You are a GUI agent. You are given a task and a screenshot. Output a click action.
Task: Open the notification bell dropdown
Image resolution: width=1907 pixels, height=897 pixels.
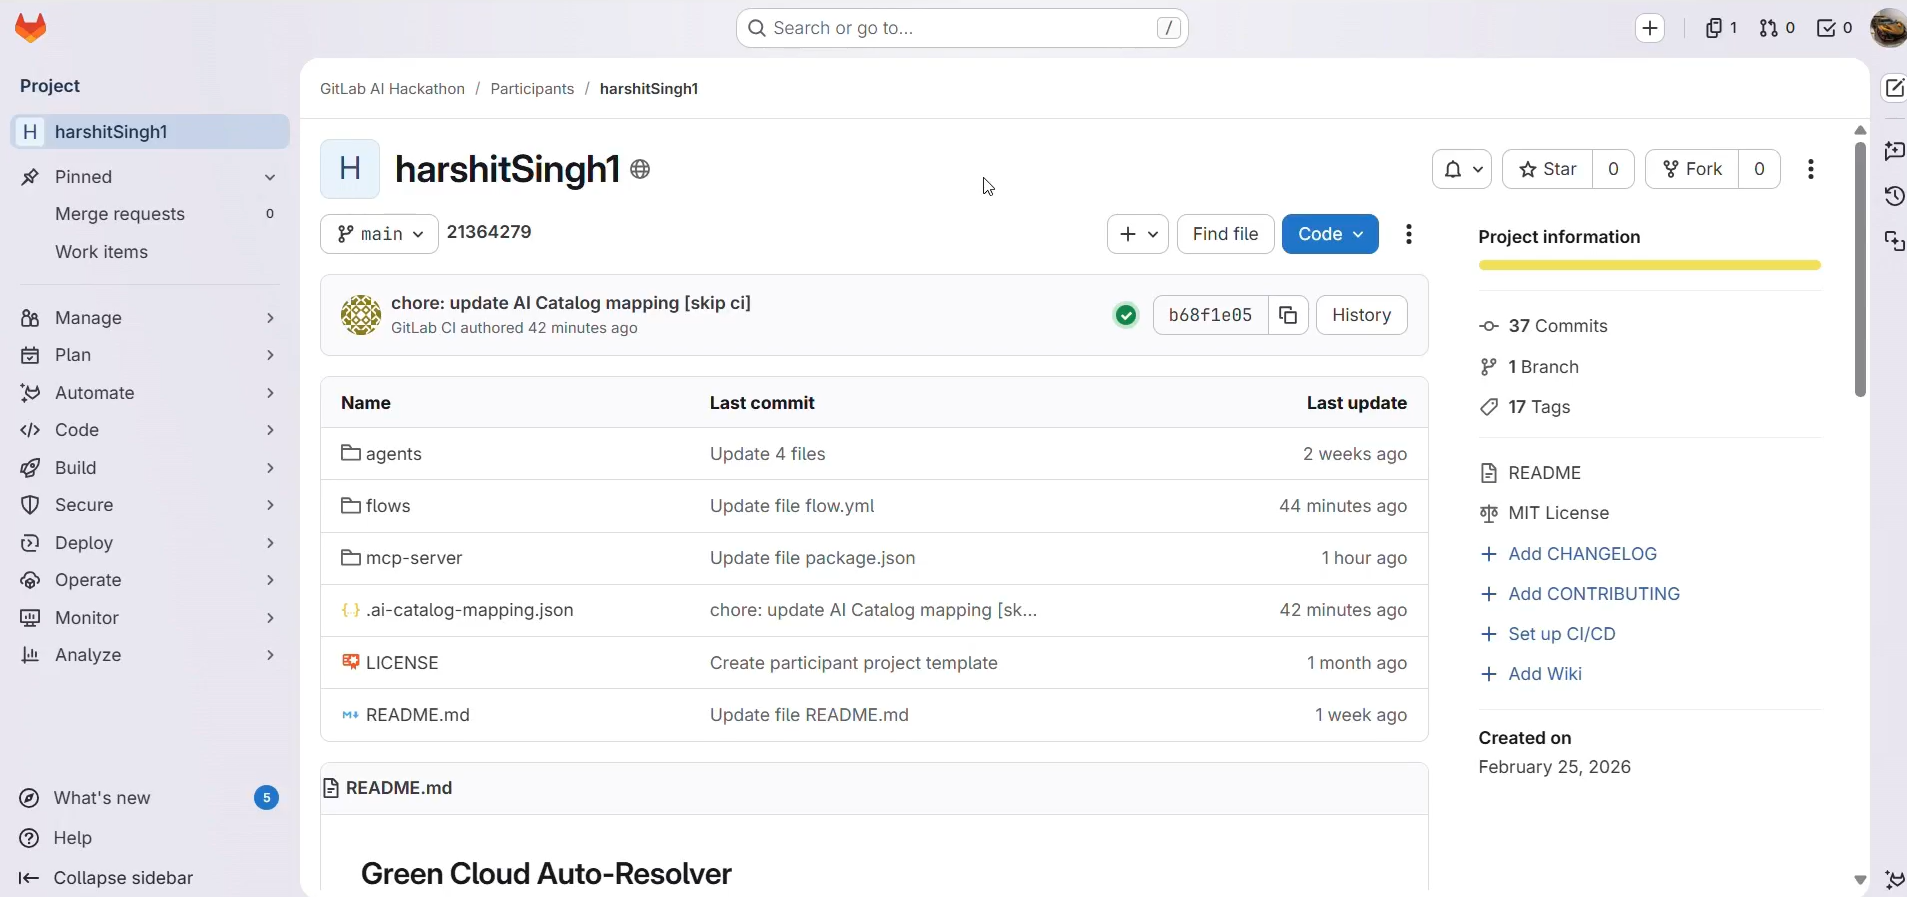click(x=1462, y=169)
